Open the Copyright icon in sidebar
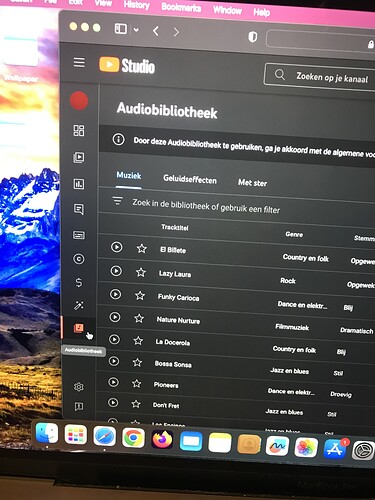The height and width of the screenshot is (500, 375). point(79,259)
